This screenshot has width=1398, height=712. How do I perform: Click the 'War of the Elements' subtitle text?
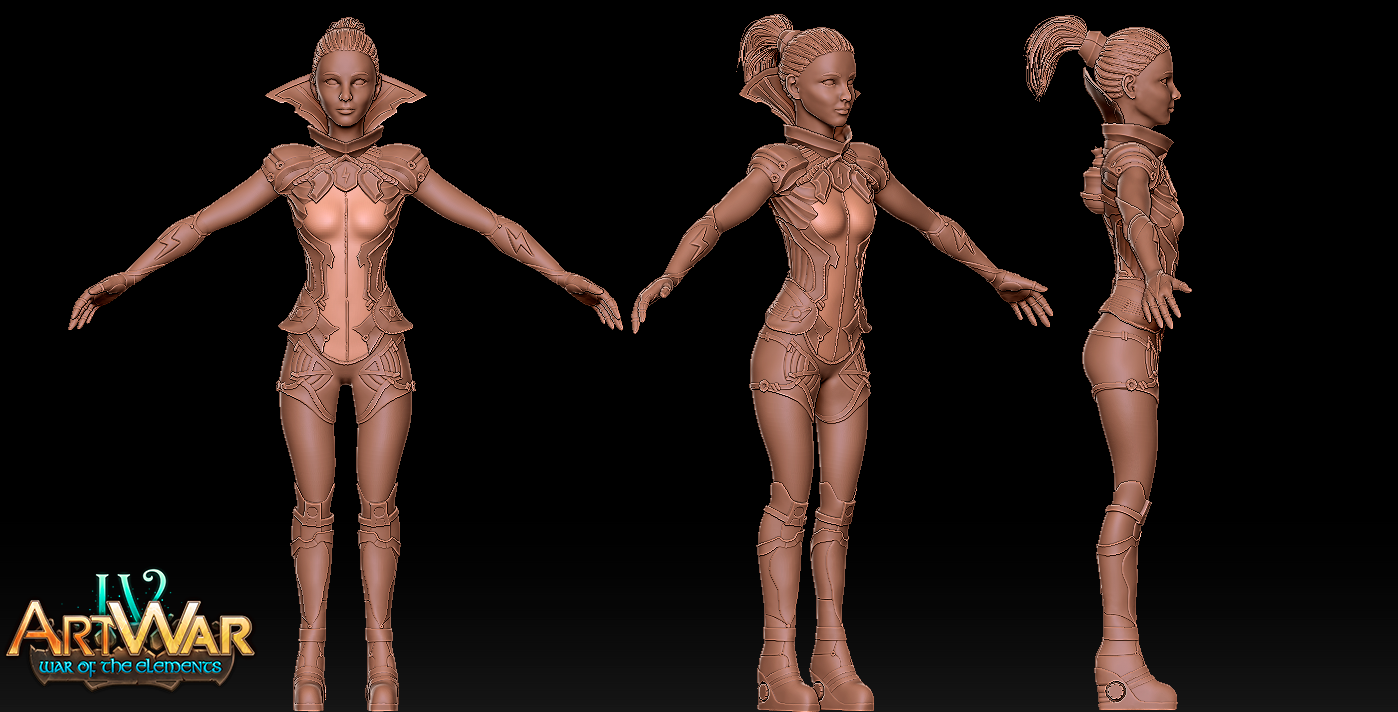[130, 666]
